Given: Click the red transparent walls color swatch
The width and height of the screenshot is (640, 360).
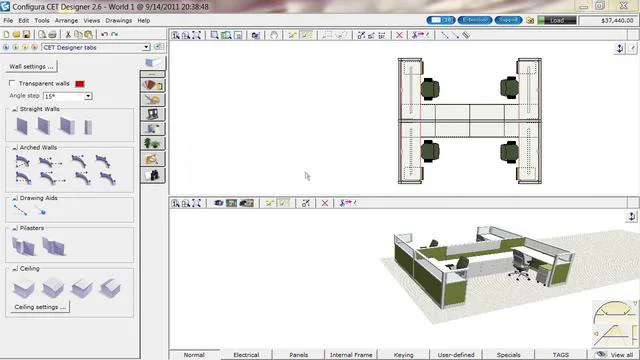Looking at the screenshot, I should pyautogui.click(x=80, y=84).
